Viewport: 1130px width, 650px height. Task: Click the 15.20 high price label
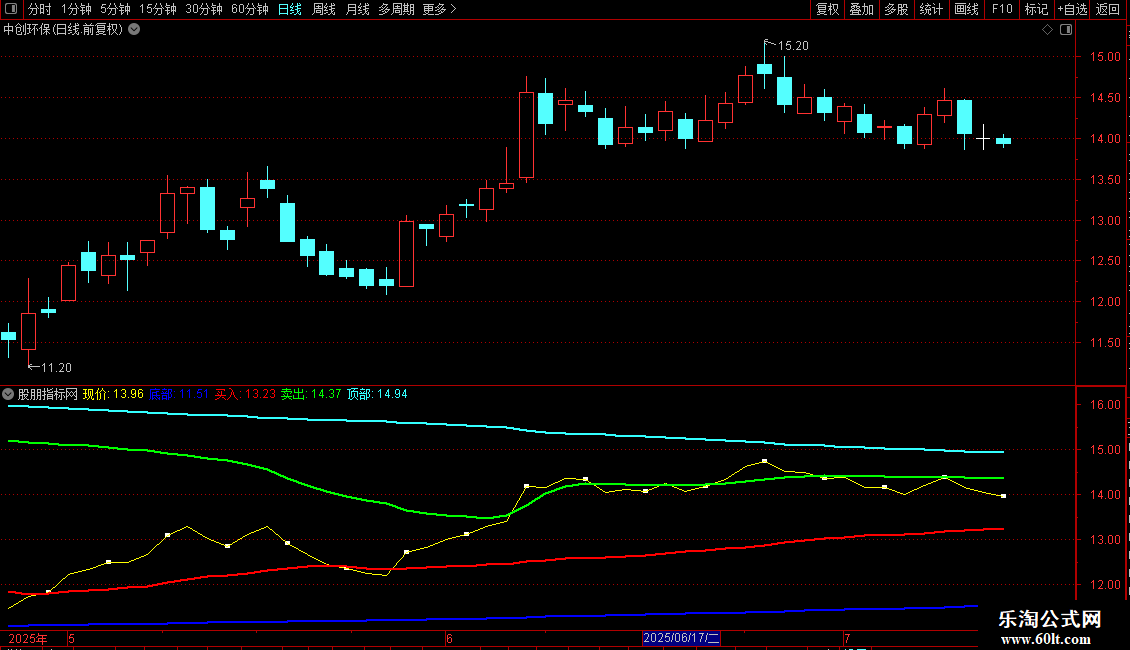(793, 45)
